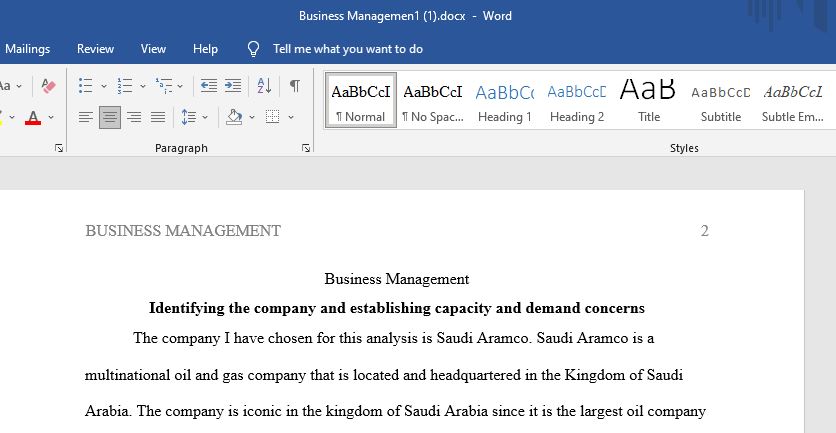The width and height of the screenshot is (836, 433).
Task: Apply the Title style
Action: [649, 100]
